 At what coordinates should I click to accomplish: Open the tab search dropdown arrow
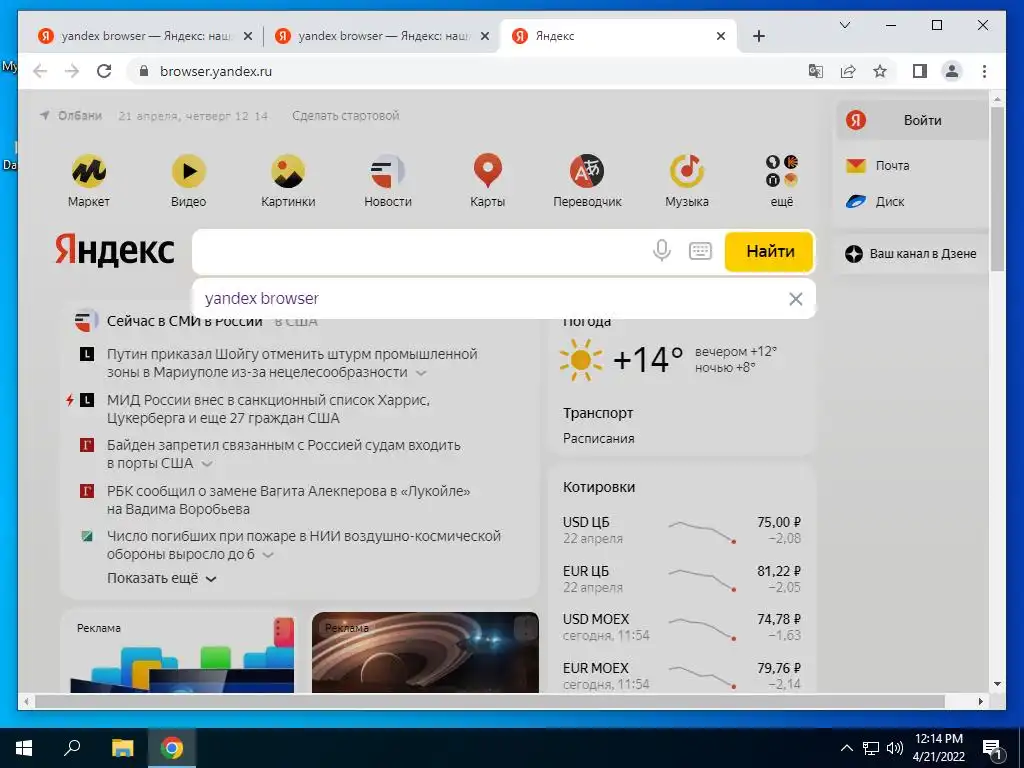coord(844,25)
